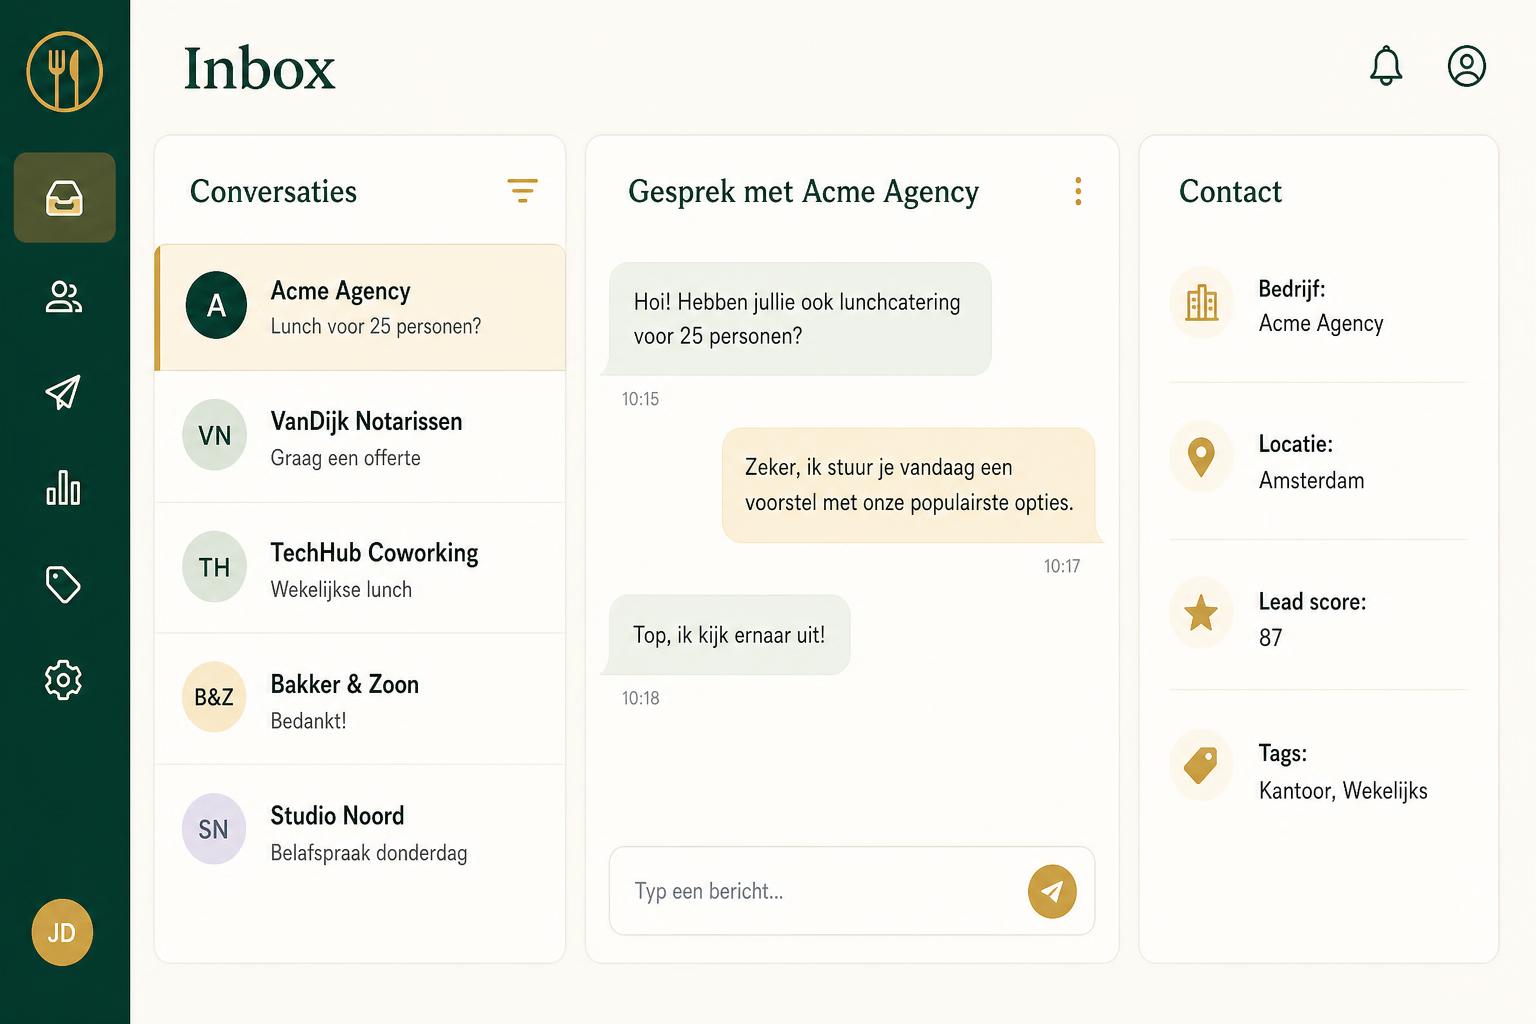Image resolution: width=1536 pixels, height=1024 pixels.
Task: Click the fork and knife app logo
Action: coord(64,72)
